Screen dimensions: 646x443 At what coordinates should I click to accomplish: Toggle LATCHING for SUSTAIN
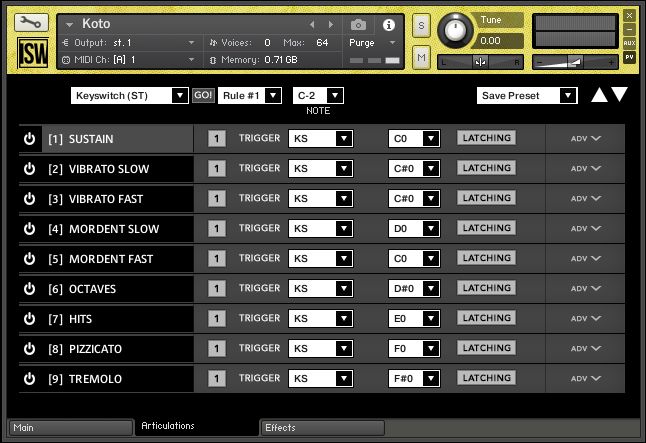486,138
